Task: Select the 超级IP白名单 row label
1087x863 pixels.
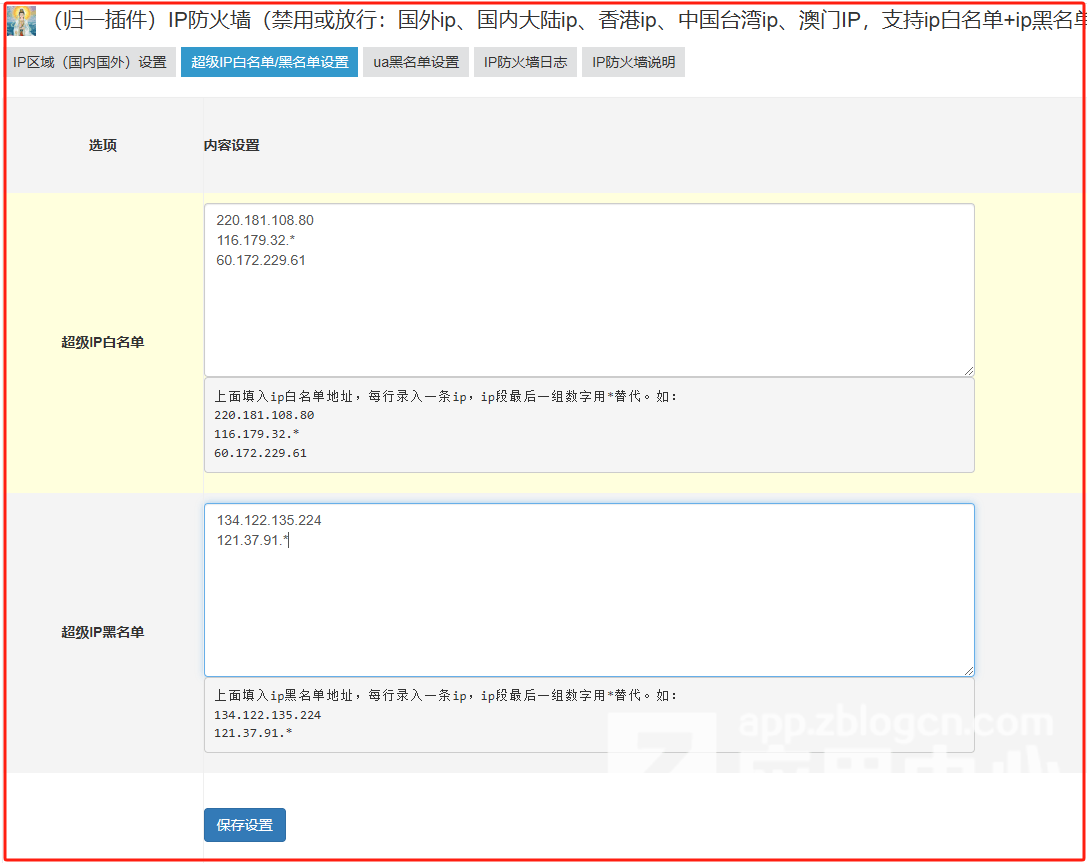Action: point(102,342)
